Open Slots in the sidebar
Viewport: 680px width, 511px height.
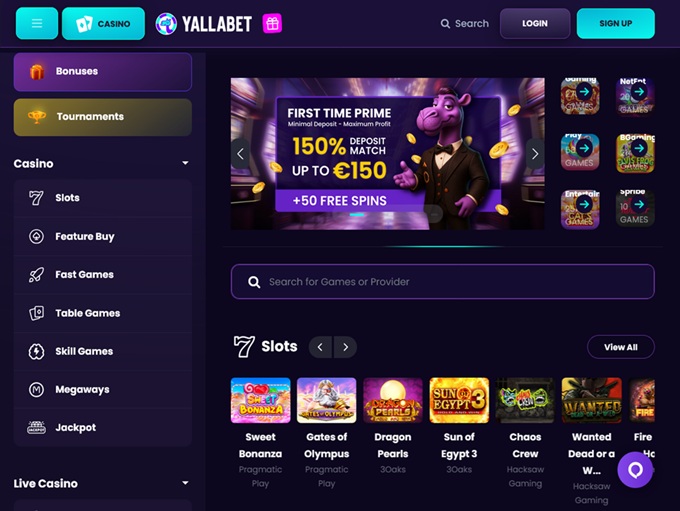click(x=103, y=198)
